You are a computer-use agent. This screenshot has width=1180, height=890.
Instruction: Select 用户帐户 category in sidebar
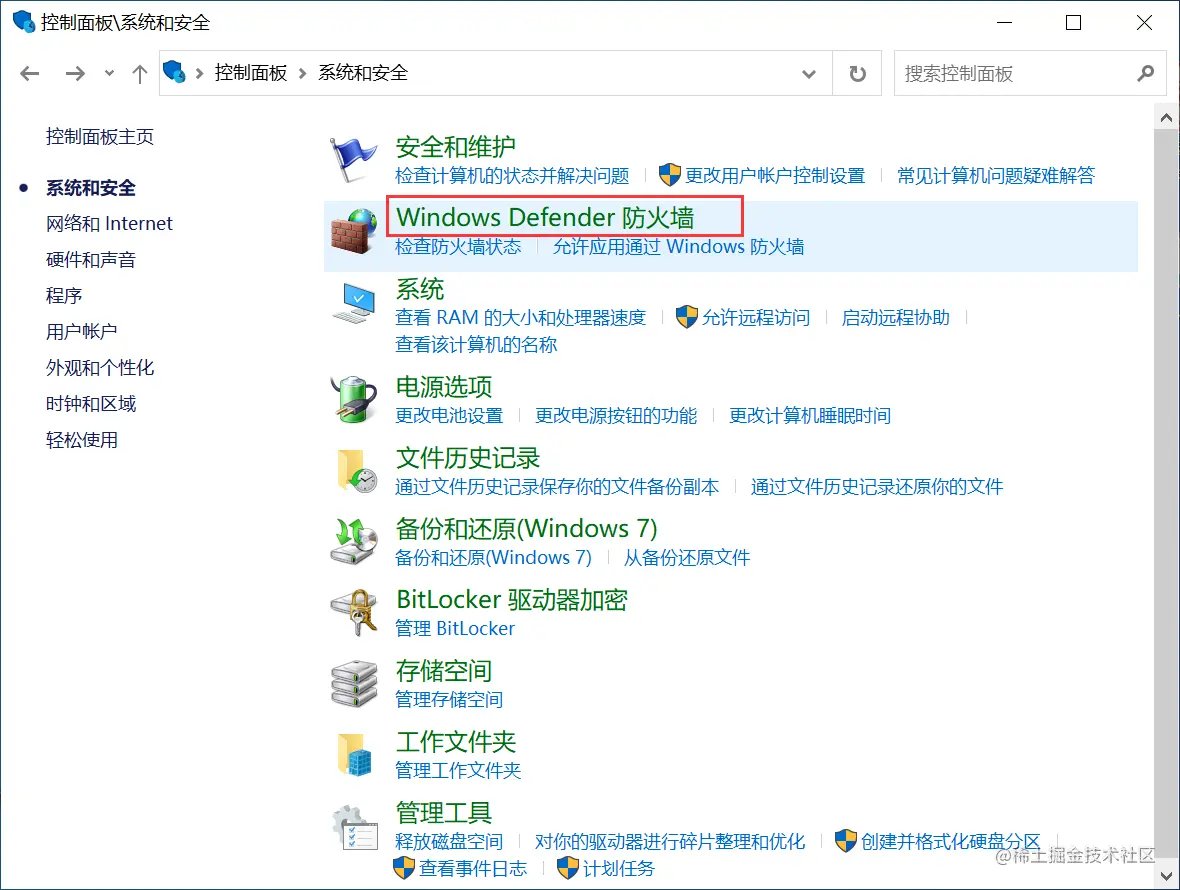click(x=81, y=332)
